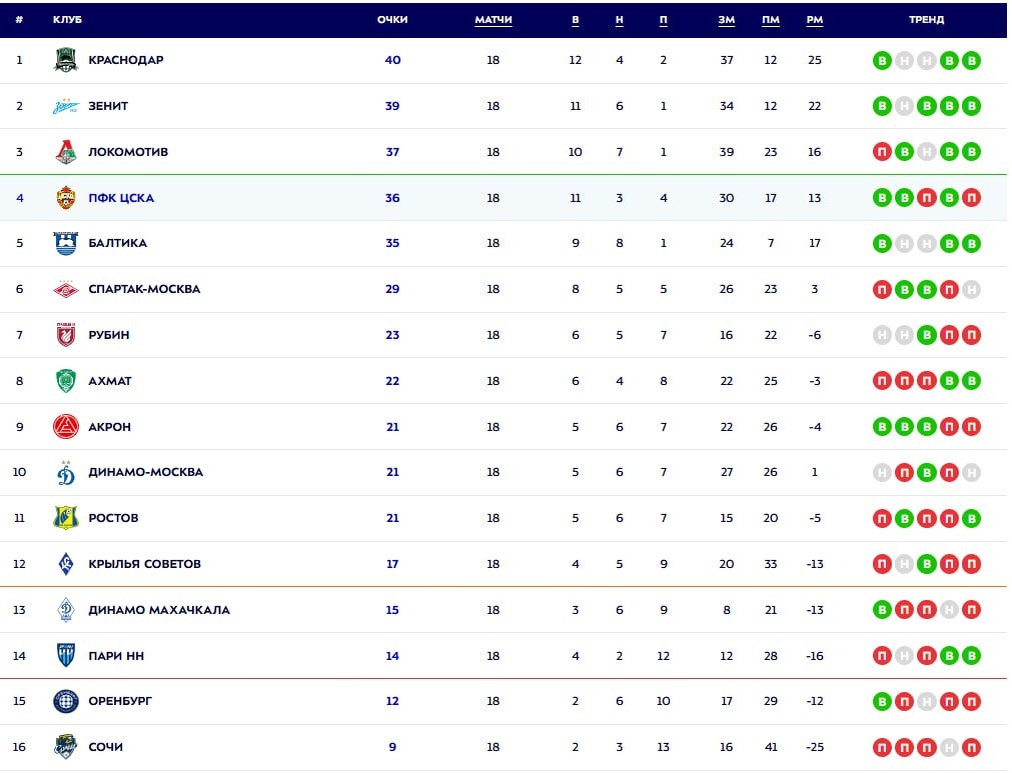Click the Rubin club crest
This screenshot has height=773, width=1012.
65,335
